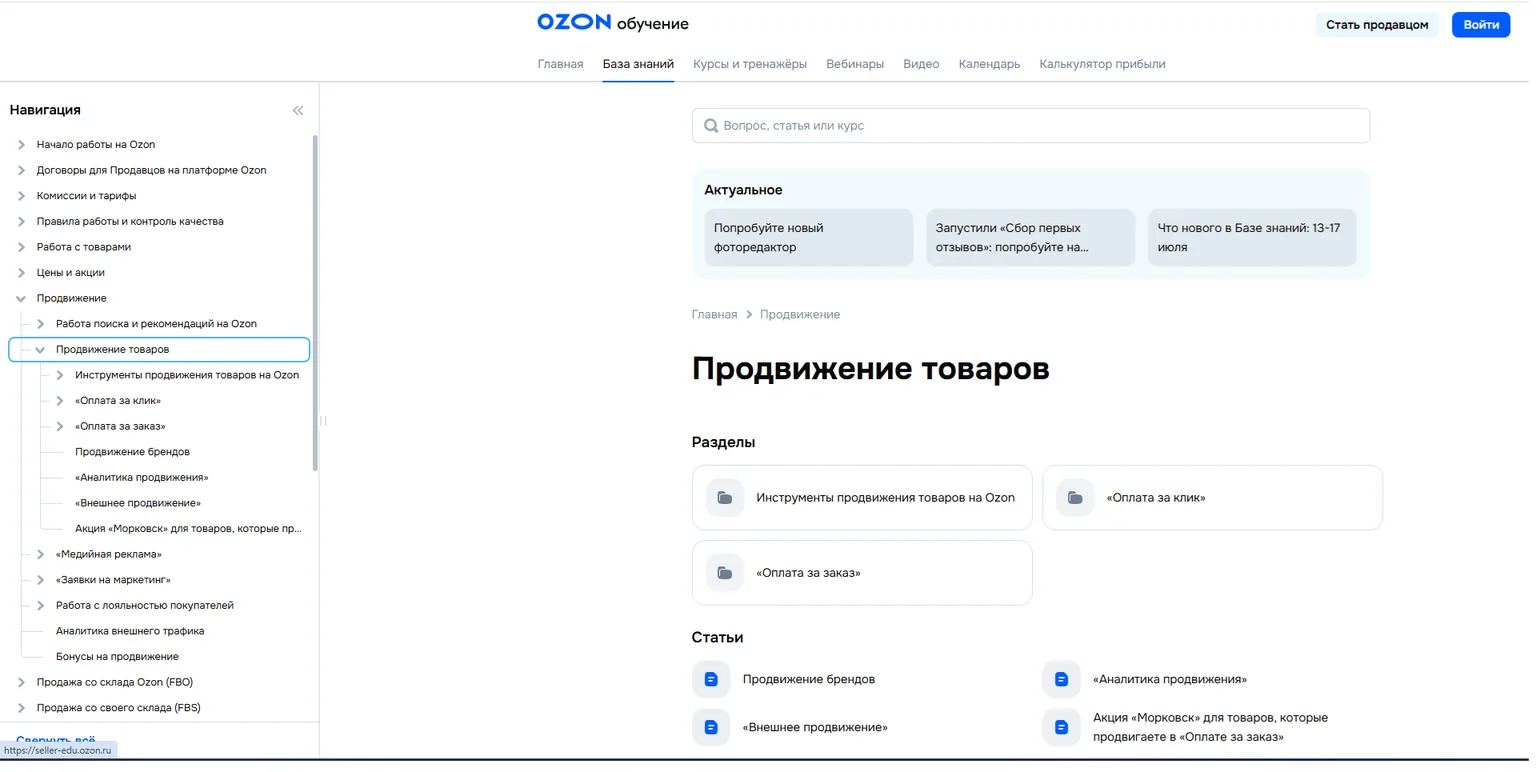The height and width of the screenshot is (772, 1536).
Task: Click the search field Вопрос, статья или курс
Action: pyautogui.click(x=1031, y=126)
